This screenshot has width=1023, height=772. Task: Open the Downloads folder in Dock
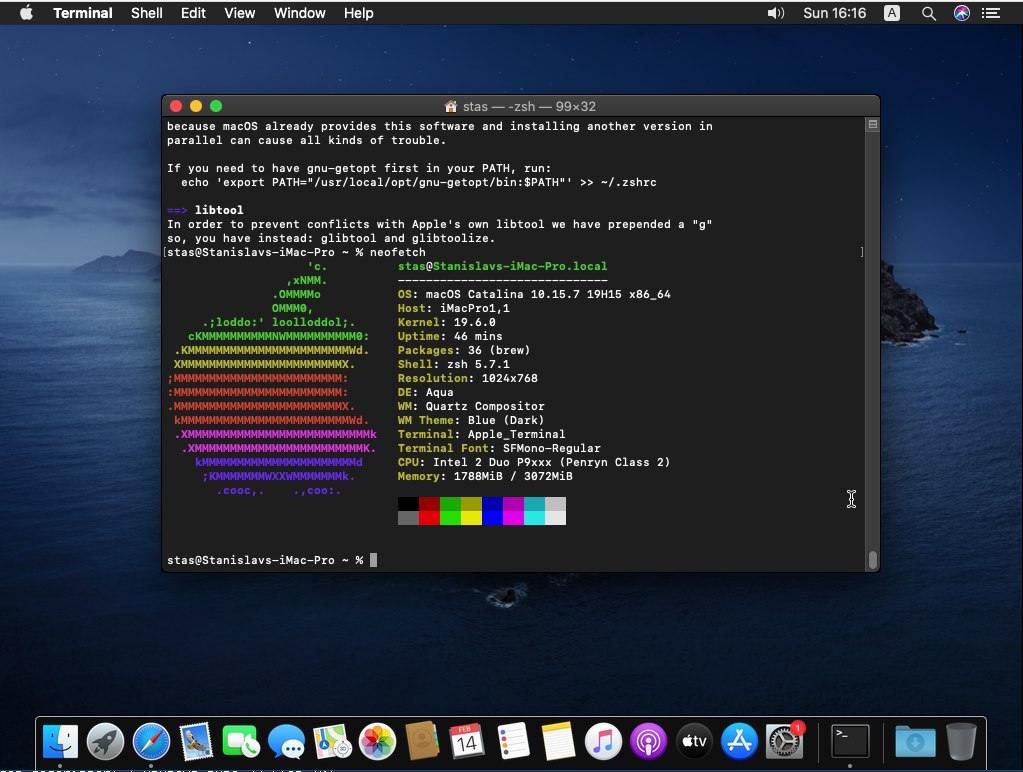click(915, 742)
